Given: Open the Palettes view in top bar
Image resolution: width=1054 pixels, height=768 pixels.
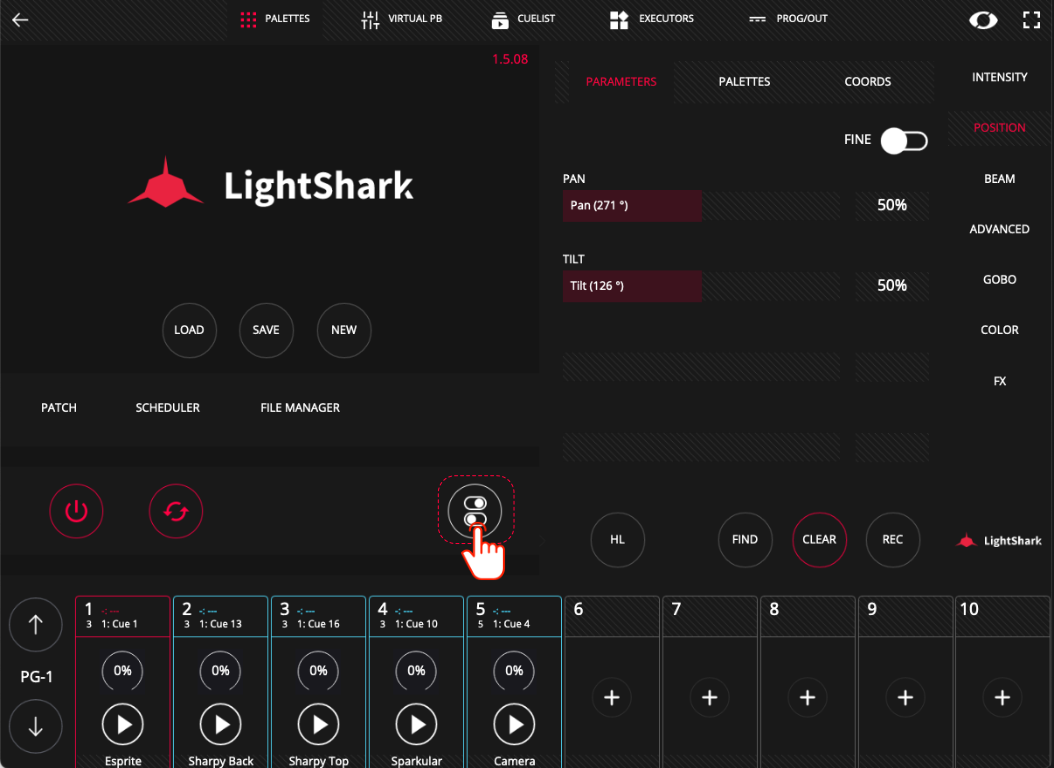Looking at the screenshot, I should click(x=275, y=19).
